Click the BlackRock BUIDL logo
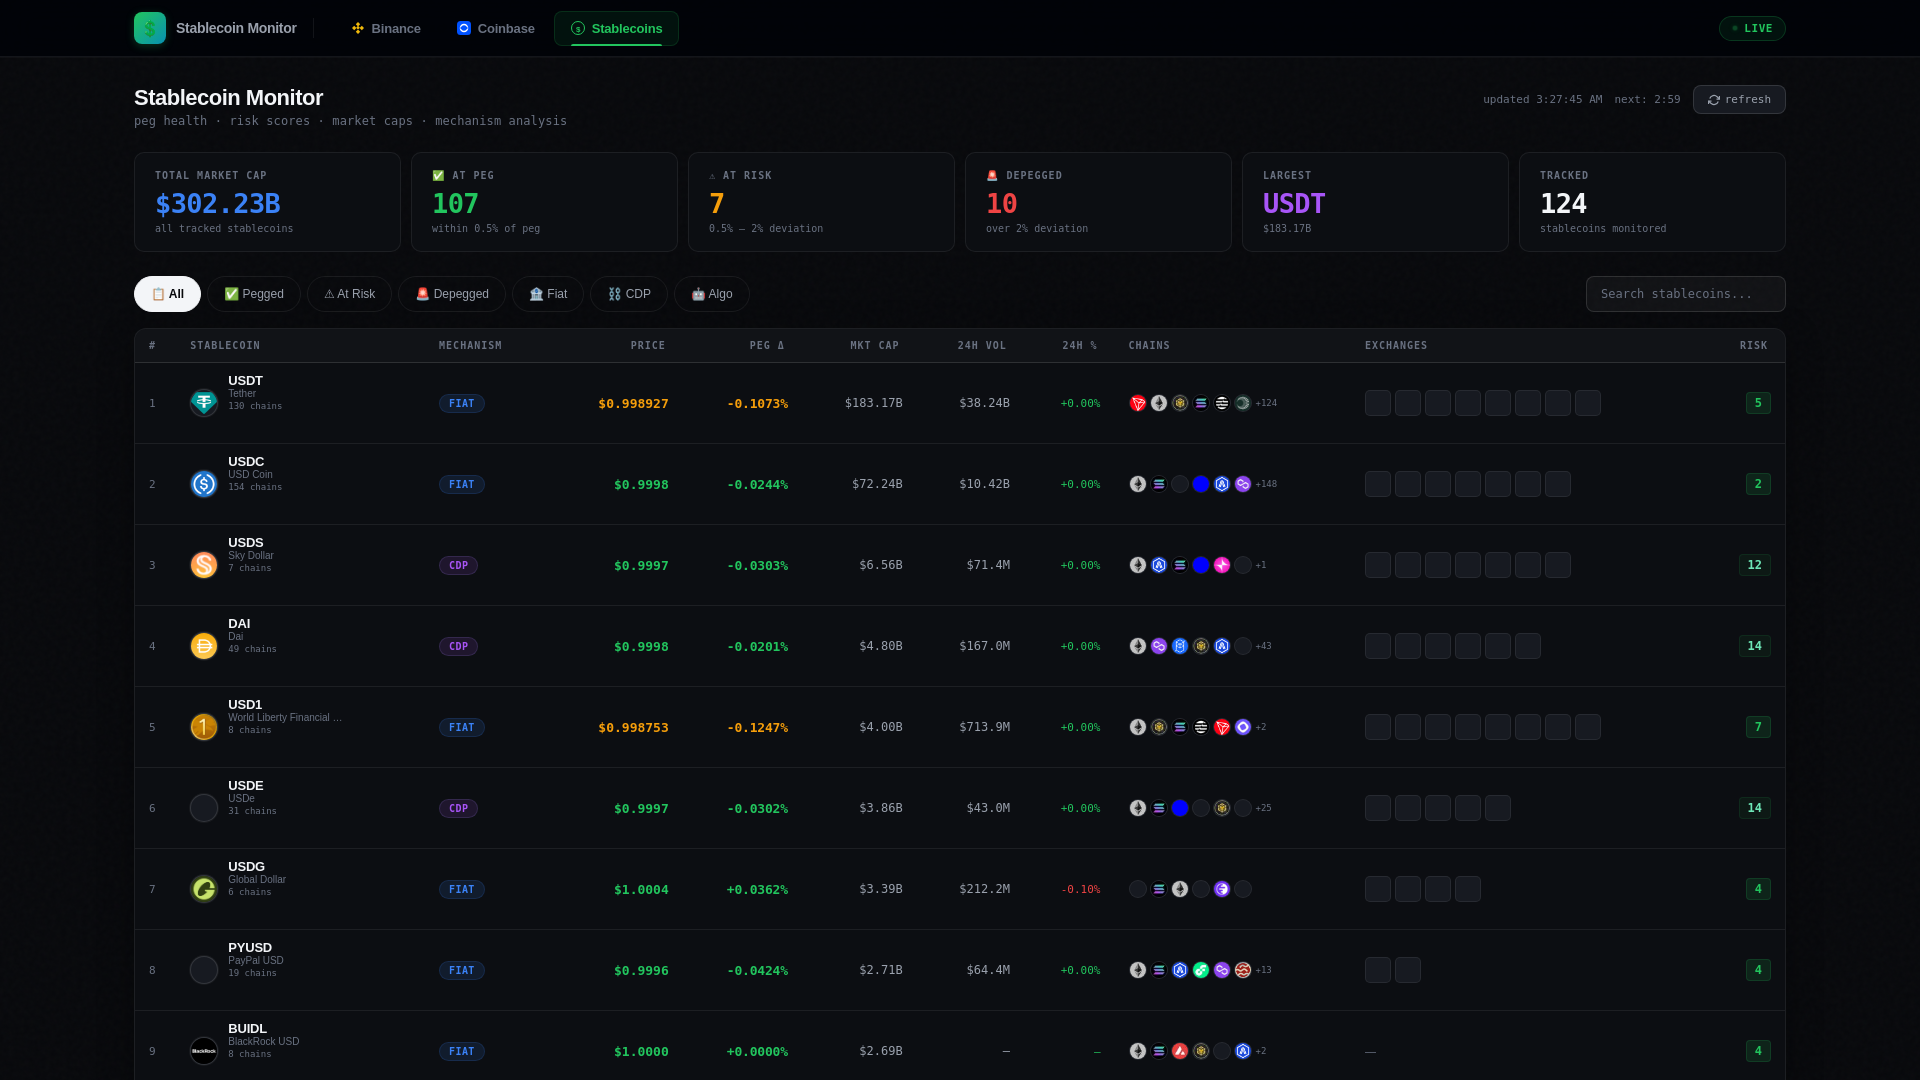This screenshot has height=1080, width=1920. 204,1051
